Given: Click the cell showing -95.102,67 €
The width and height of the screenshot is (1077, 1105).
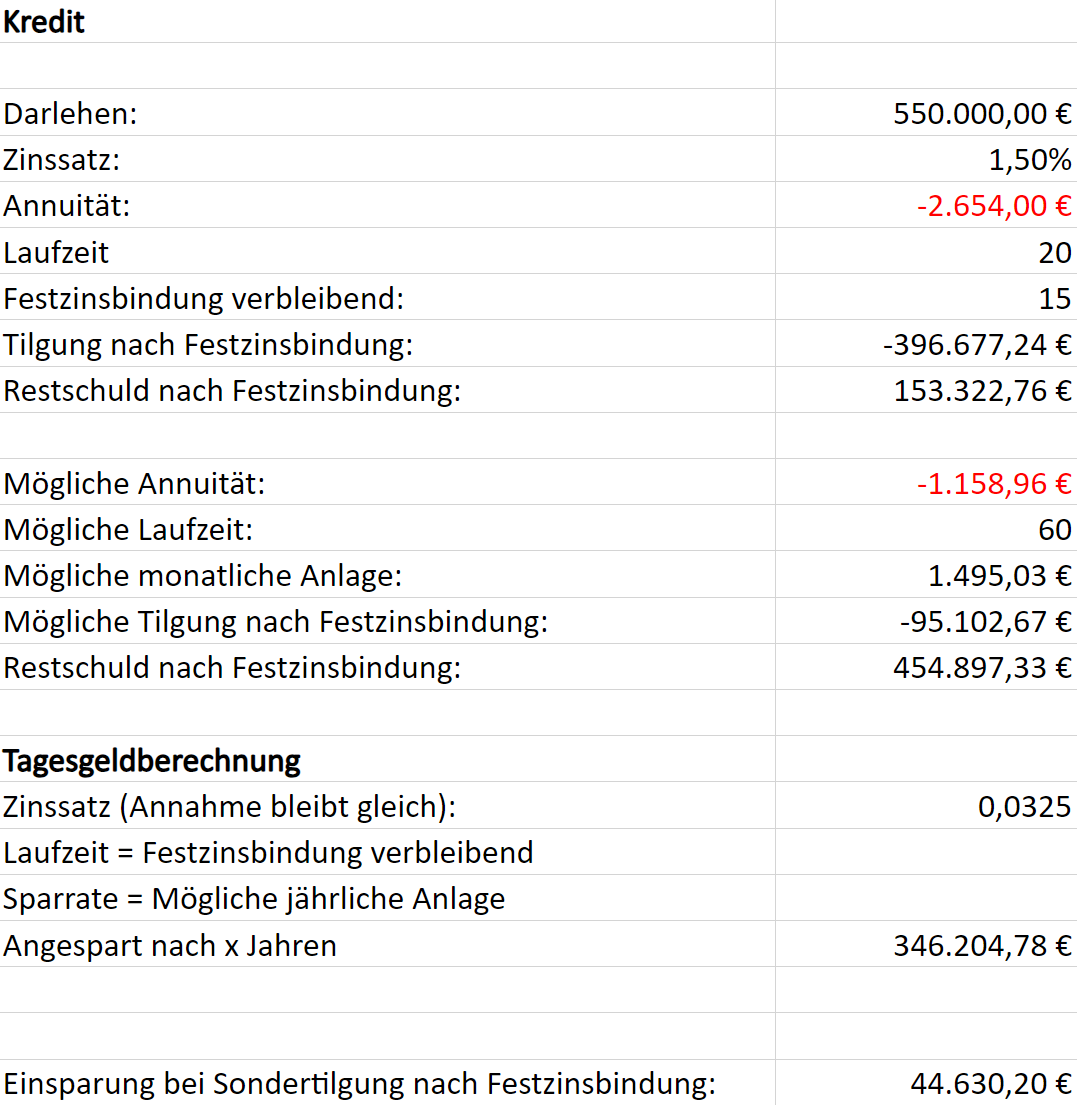Looking at the screenshot, I should coord(985,622).
